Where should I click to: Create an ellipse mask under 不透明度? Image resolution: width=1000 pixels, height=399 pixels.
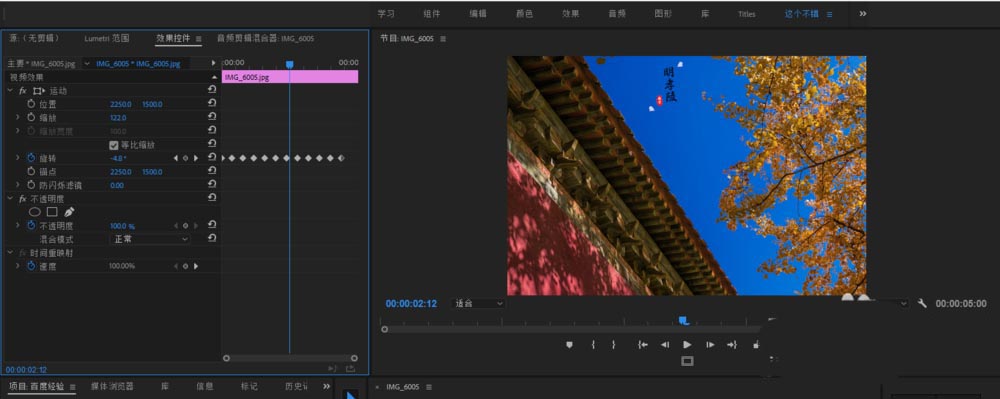pos(35,212)
